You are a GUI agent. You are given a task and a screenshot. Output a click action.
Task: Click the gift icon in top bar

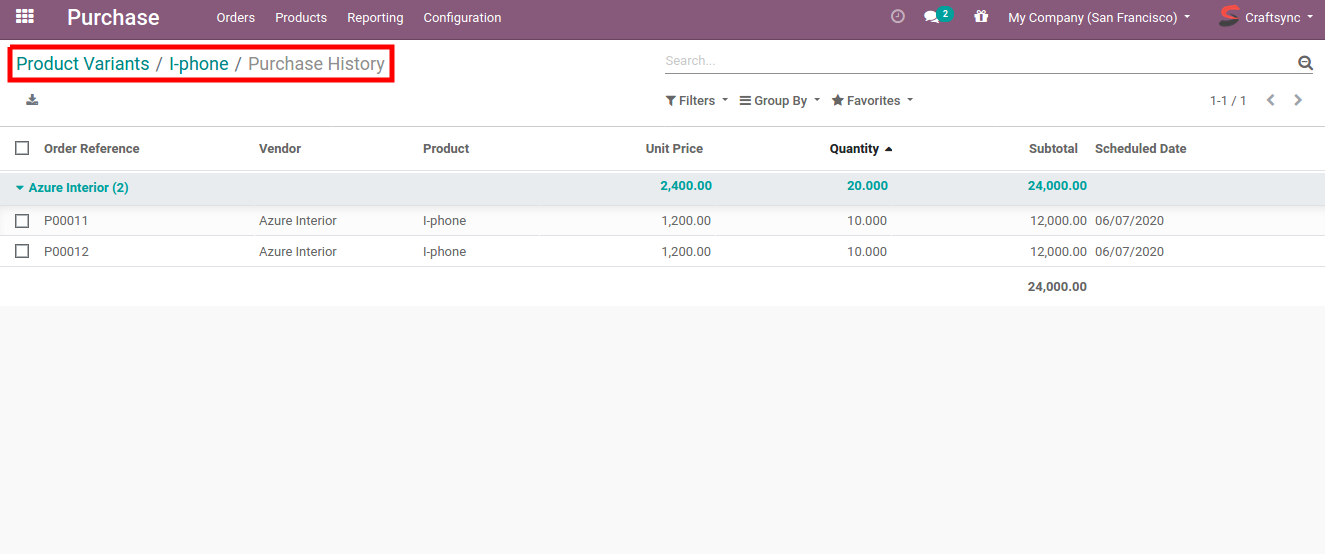[x=980, y=17]
